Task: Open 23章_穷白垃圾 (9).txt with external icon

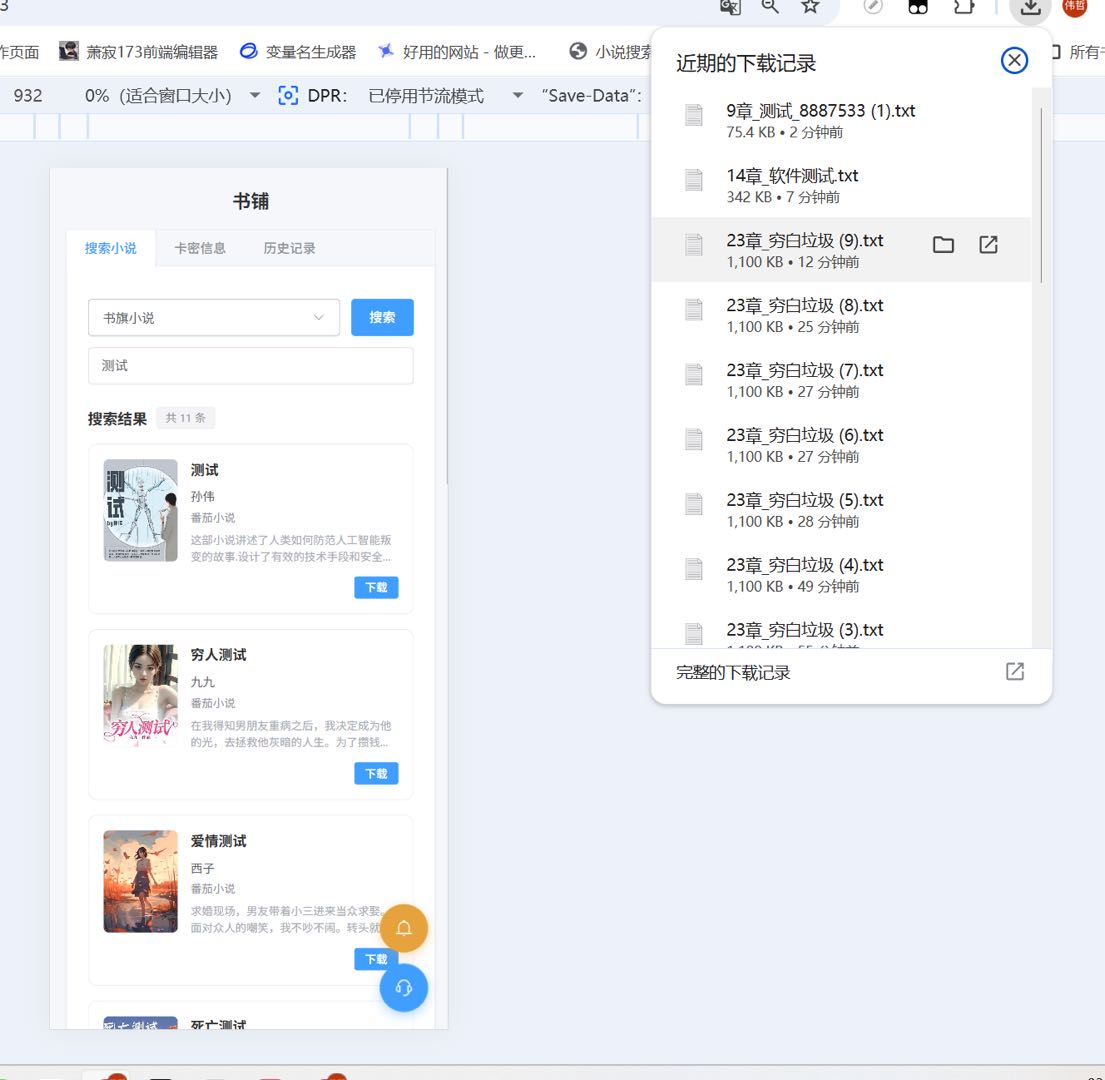Action: [988, 245]
